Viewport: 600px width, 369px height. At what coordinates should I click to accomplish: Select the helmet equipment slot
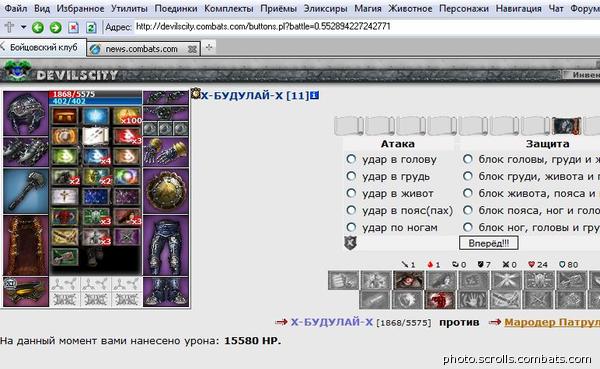coord(26,113)
